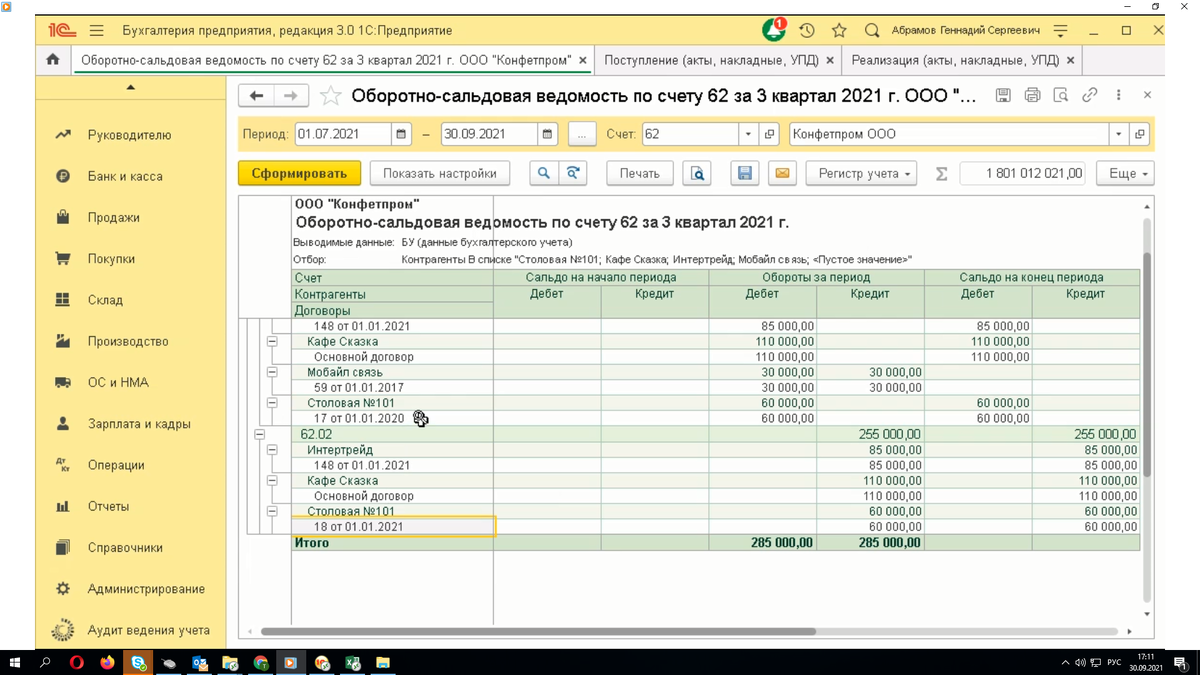Viewport: 1200px width, 675px height.
Task: Select the 18 от 01.01.2021 row
Action: click(x=392, y=527)
